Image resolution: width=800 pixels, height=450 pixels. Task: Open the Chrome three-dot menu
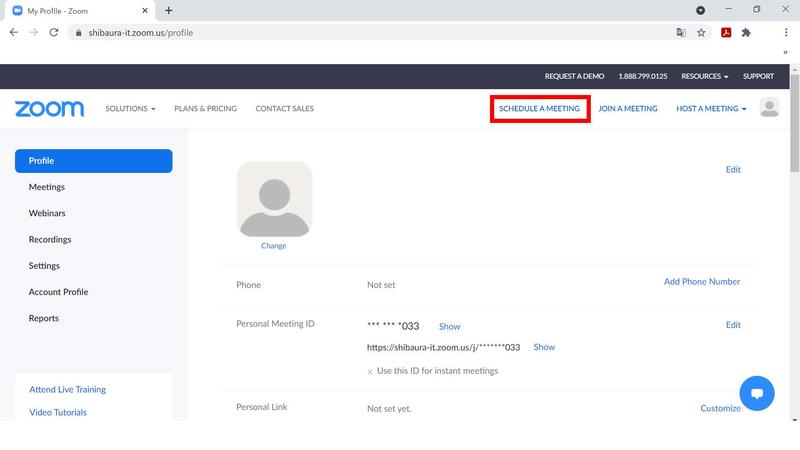pyautogui.click(x=786, y=33)
